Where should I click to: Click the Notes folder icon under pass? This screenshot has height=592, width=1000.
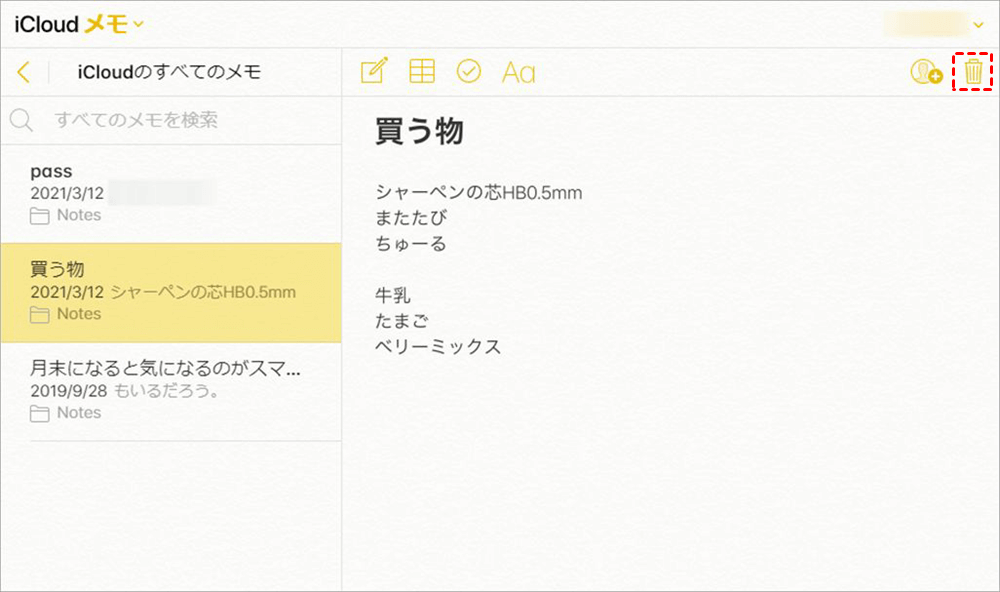coord(40,216)
